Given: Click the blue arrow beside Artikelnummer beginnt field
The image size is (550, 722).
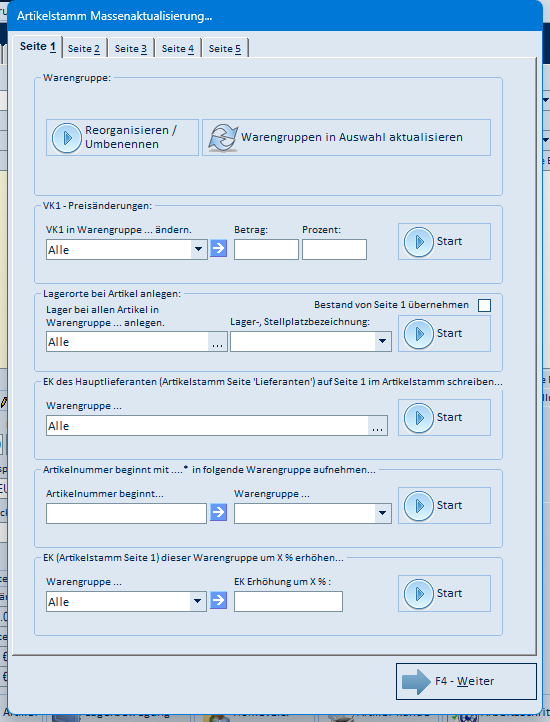Looking at the screenshot, I should [218, 512].
